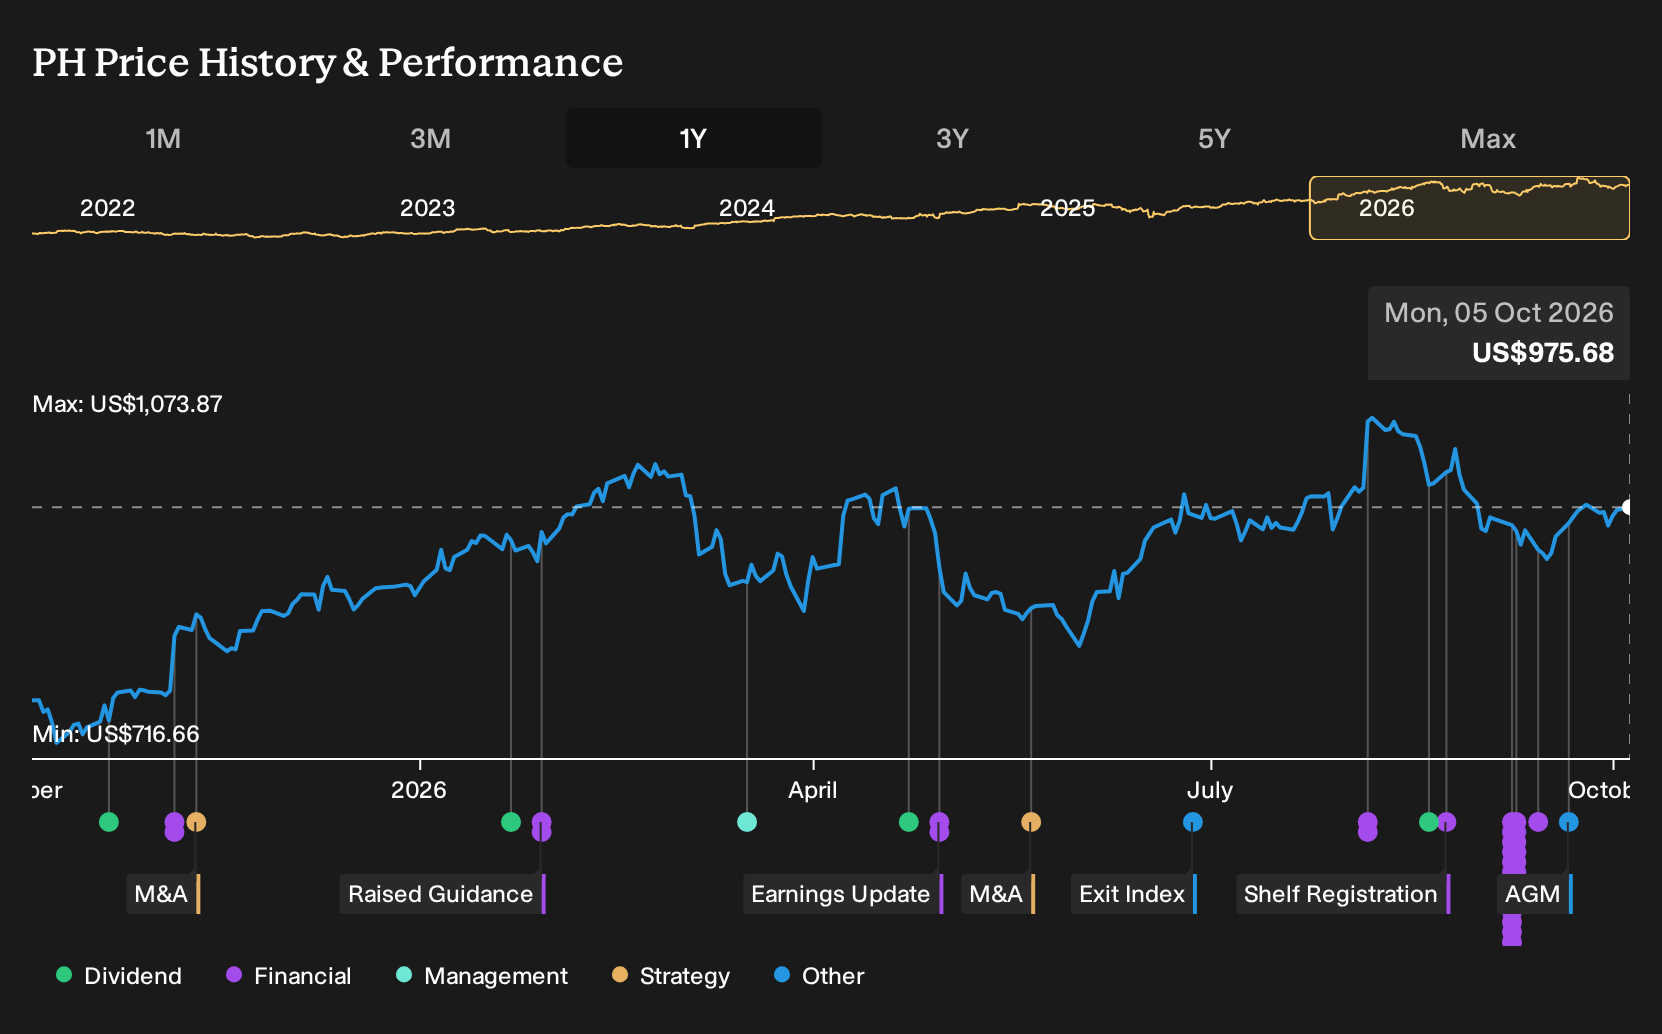Click white current-price dot at line end
The width and height of the screenshot is (1662, 1034).
[x=1627, y=507]
